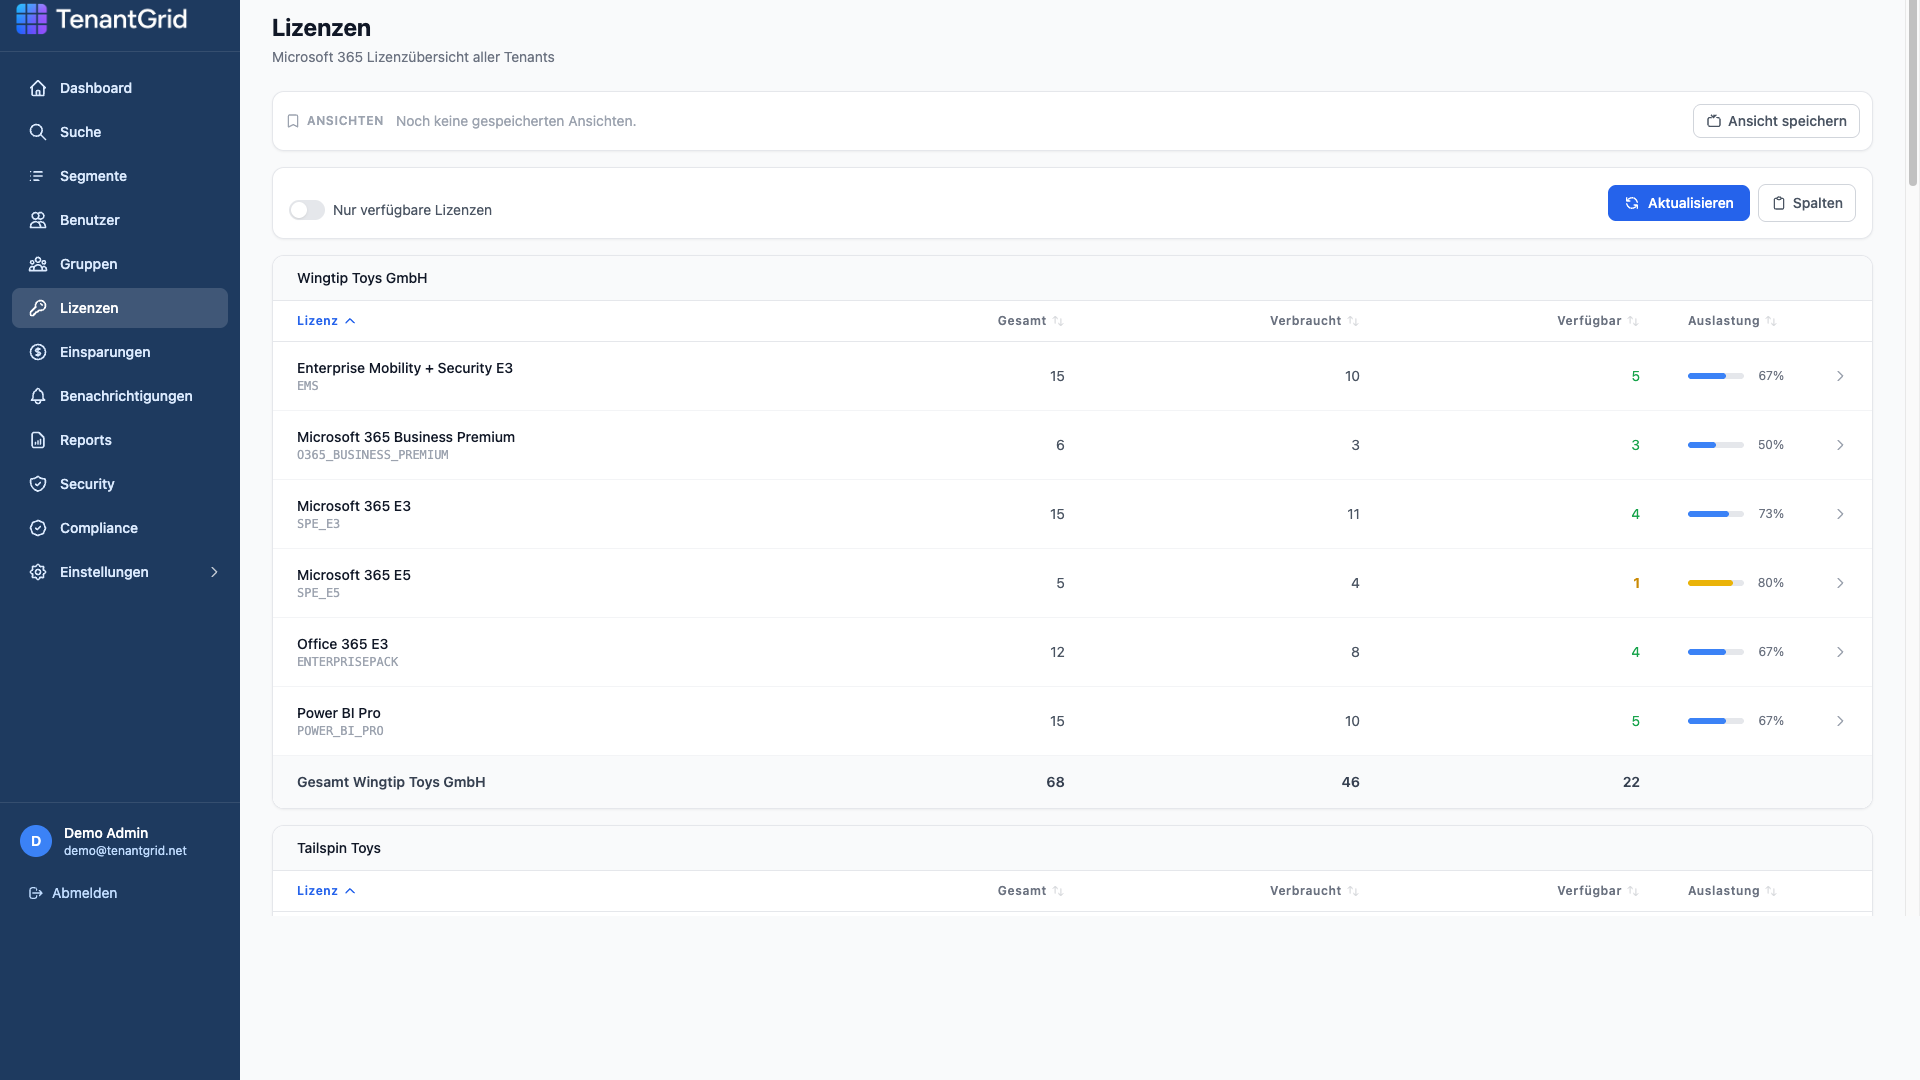Open Microsoft 365 E5 row chevron

1840,583
